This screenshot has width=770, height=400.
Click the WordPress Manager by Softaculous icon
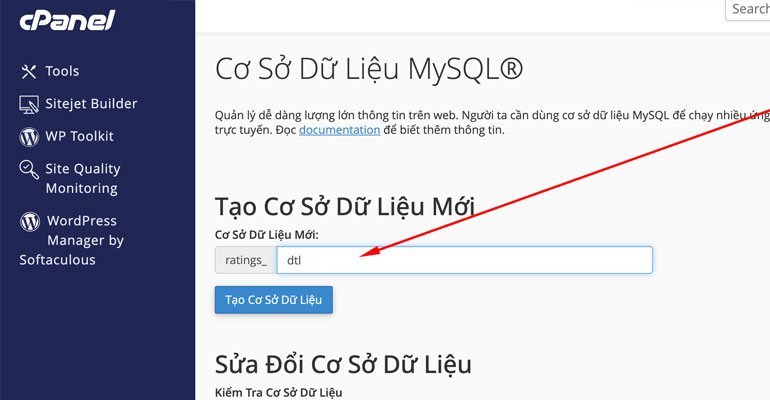point(30,221)
